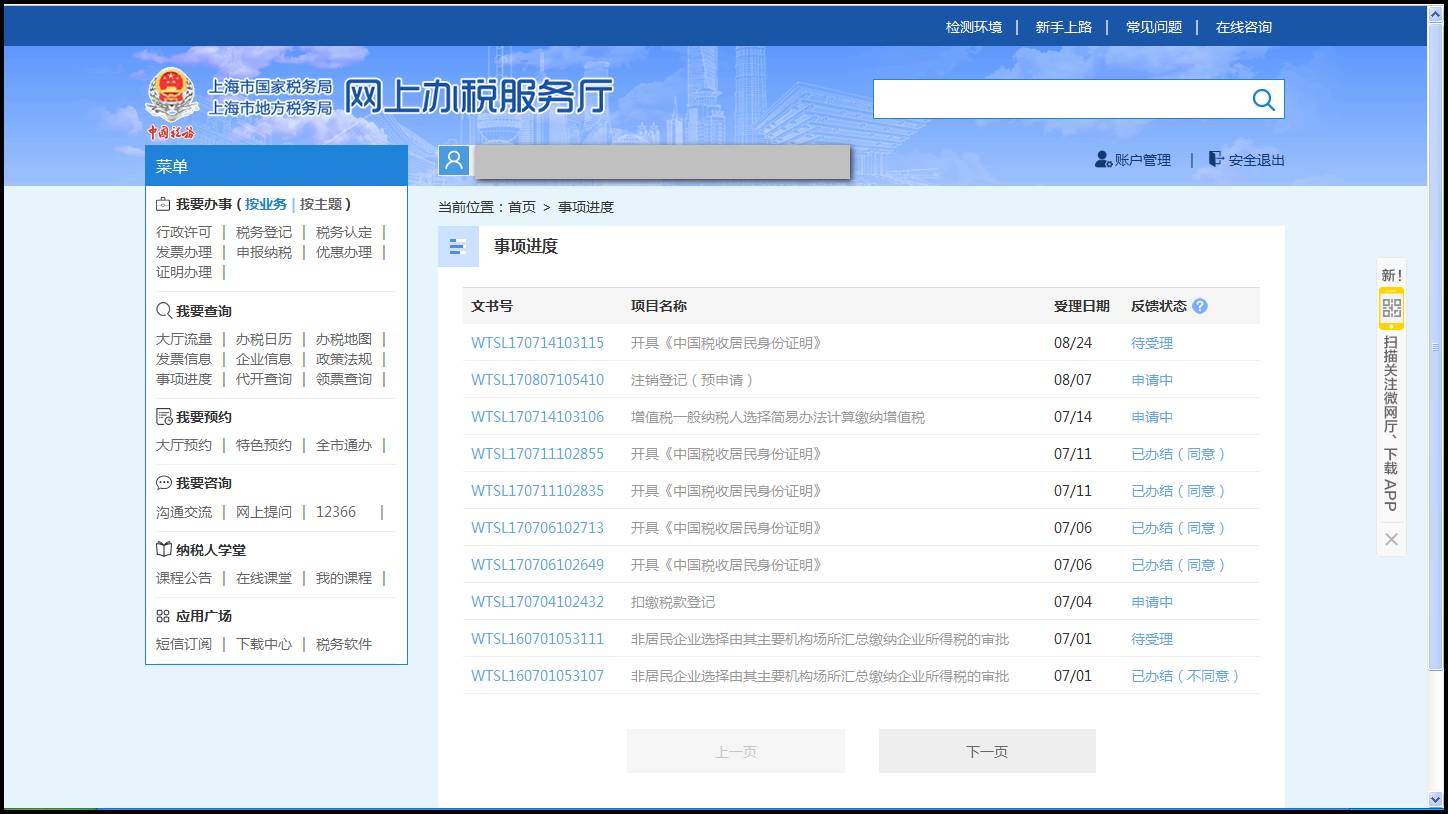1448x814 pixels.
Task: Click 账户管理 link
Action: pyautogui.click(x=1143, y=160)
